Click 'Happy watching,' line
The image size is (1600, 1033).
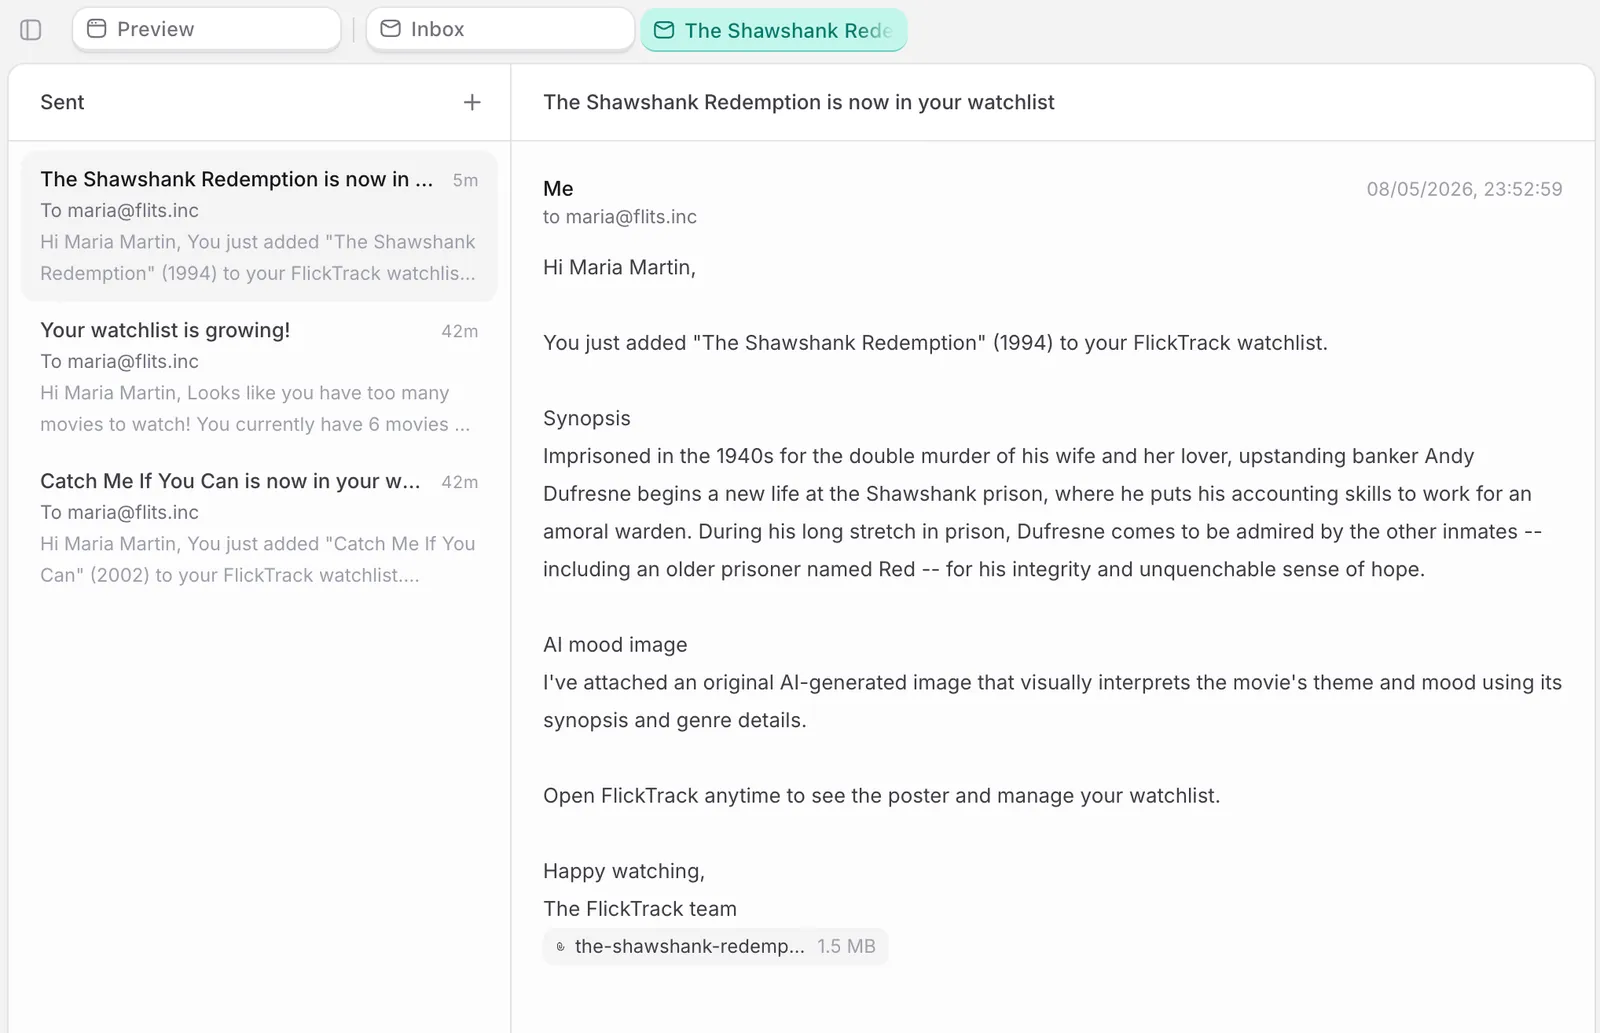(x=624, y=871)
